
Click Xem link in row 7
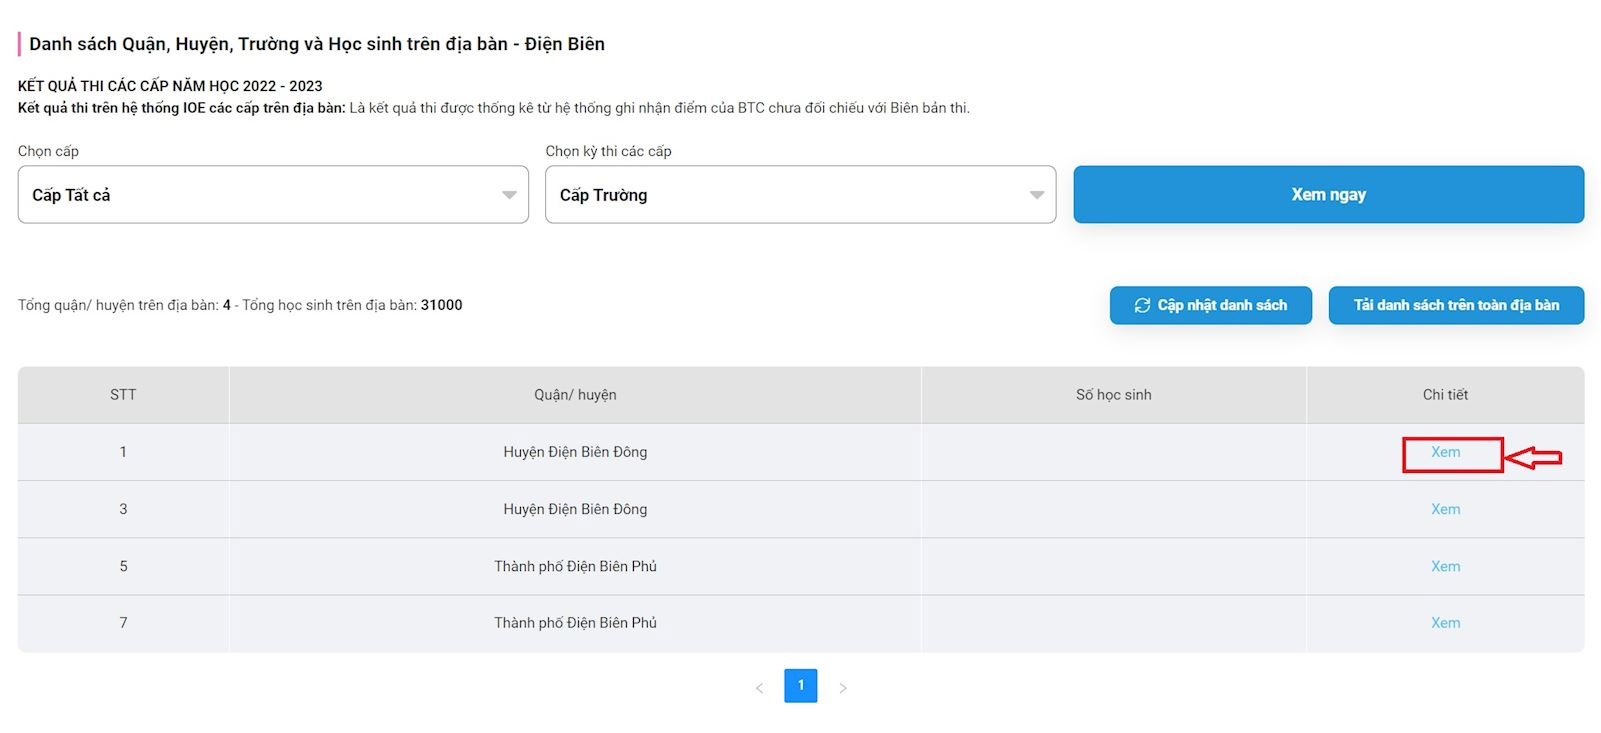point(1445,623)
